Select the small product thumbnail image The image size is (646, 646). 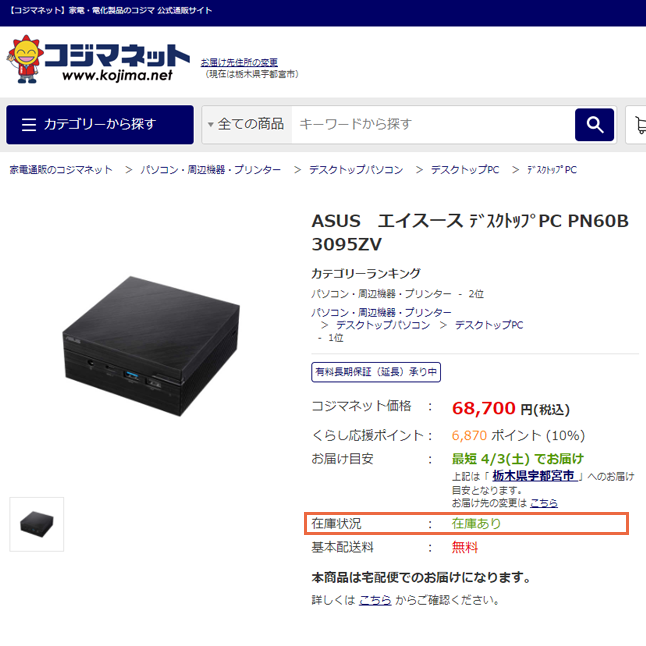pos(37,524)
